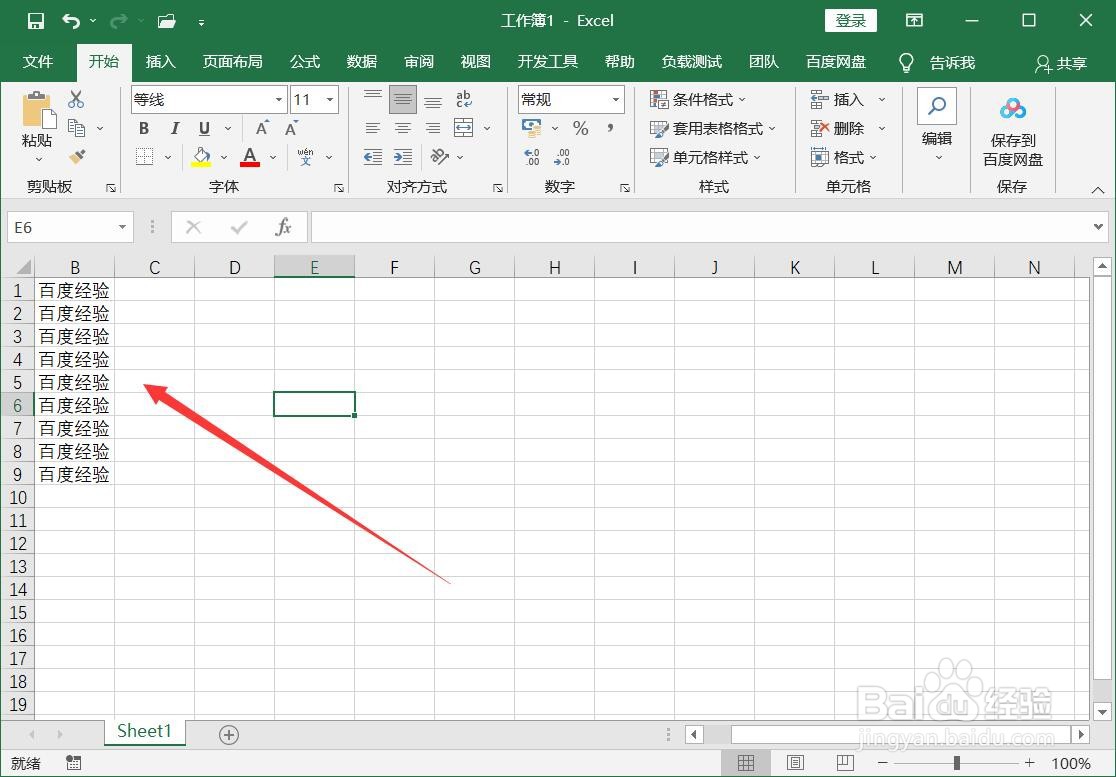Open the Name Box dropdown arrow
1116x777 pixels.
[122, 227]
